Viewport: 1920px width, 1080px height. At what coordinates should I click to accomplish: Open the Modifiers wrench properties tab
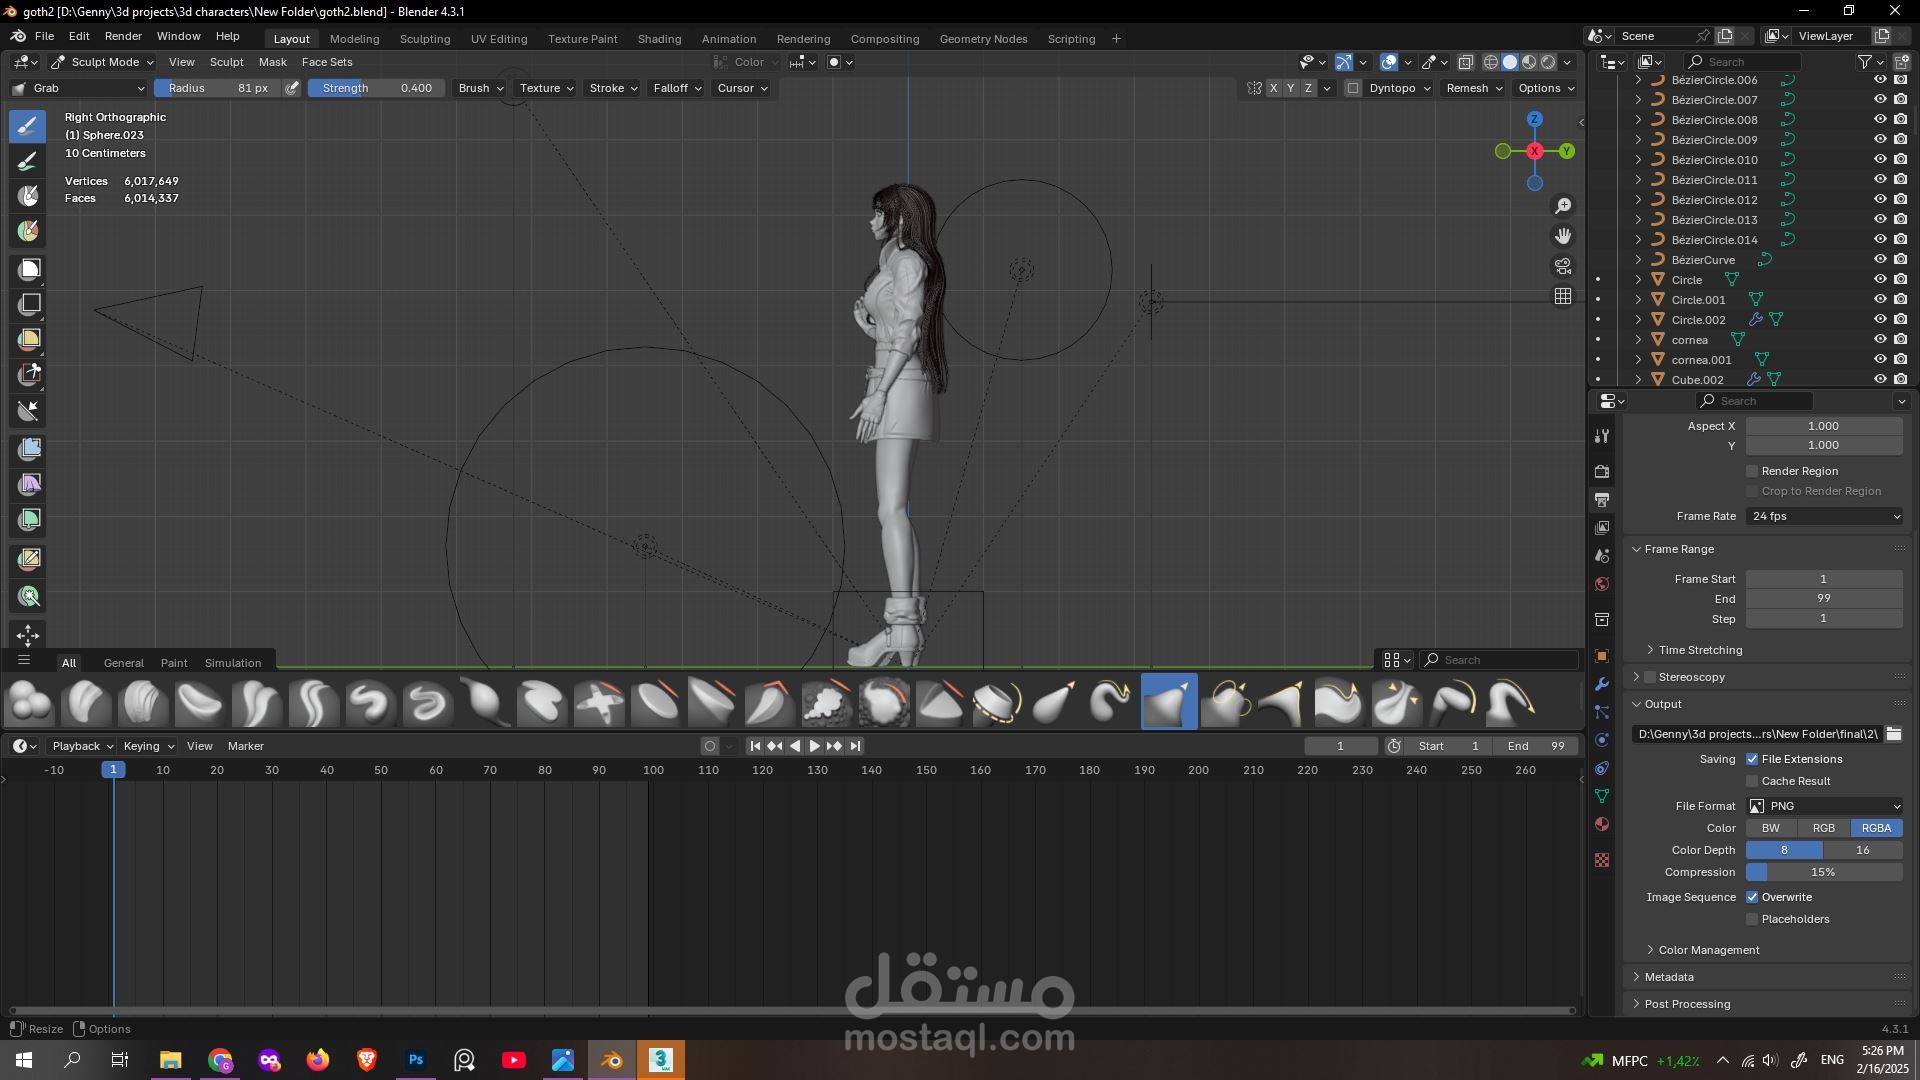1602,684
